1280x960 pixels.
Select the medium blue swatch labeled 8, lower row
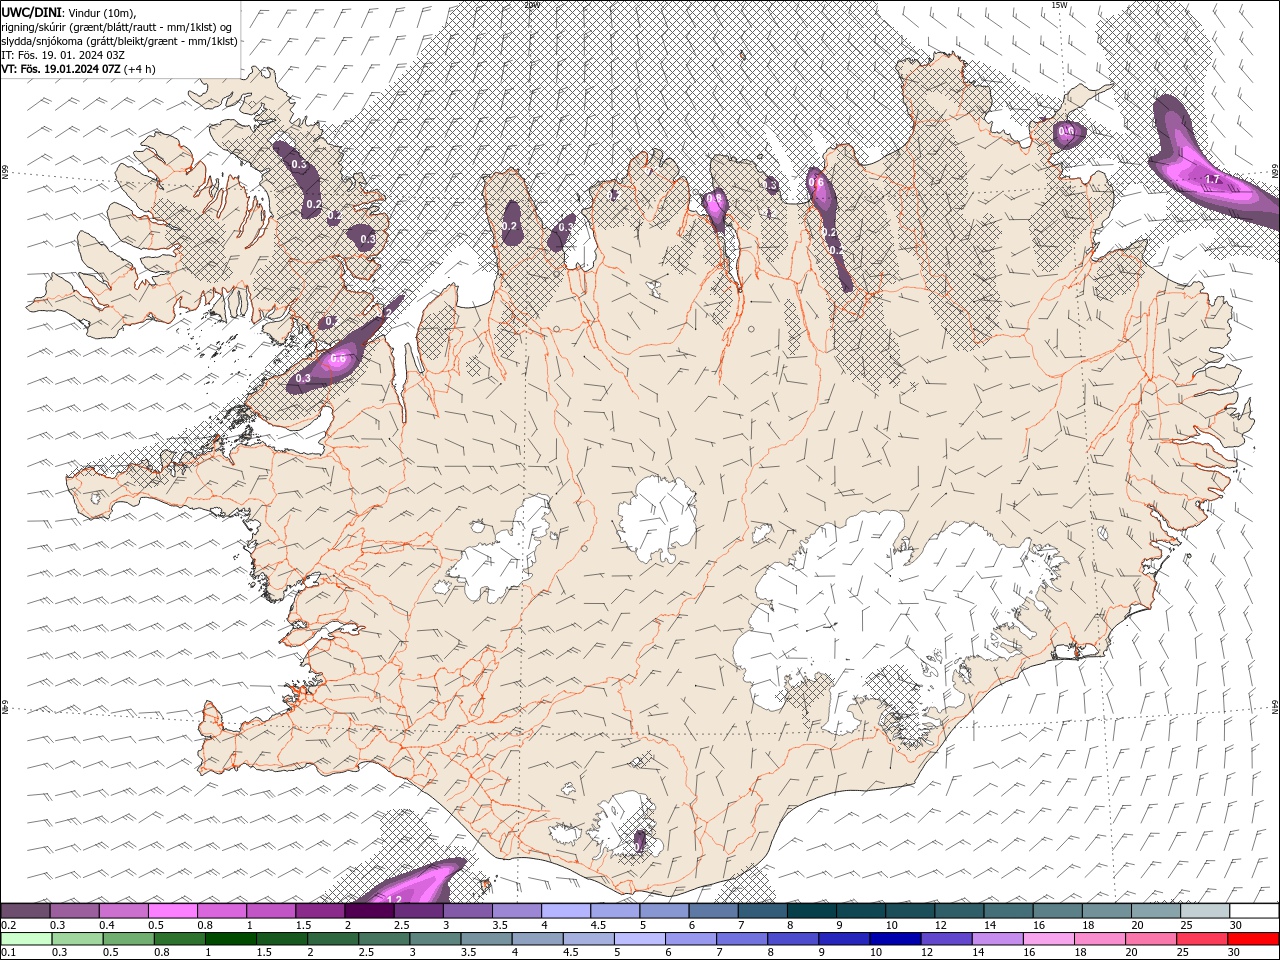pos(793,939)
